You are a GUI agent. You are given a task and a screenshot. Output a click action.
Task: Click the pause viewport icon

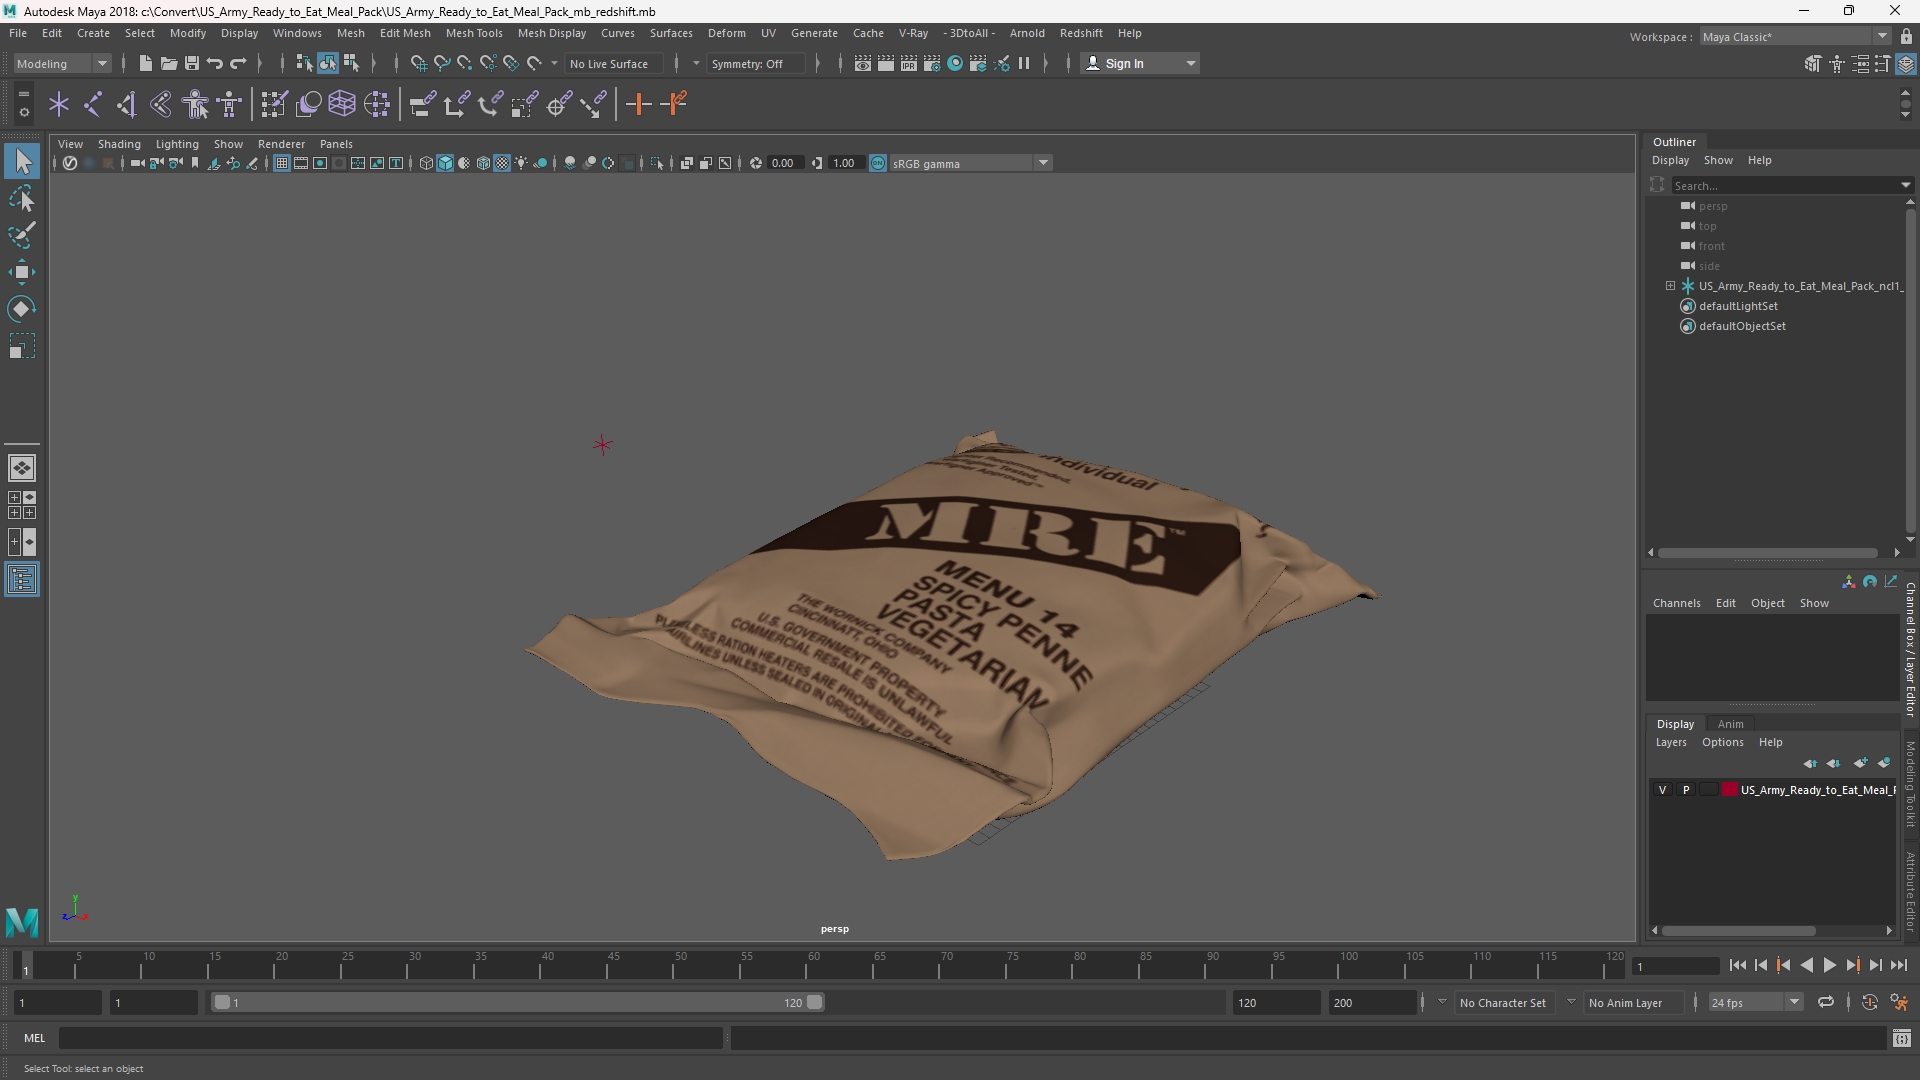(x=1024, y=64)
